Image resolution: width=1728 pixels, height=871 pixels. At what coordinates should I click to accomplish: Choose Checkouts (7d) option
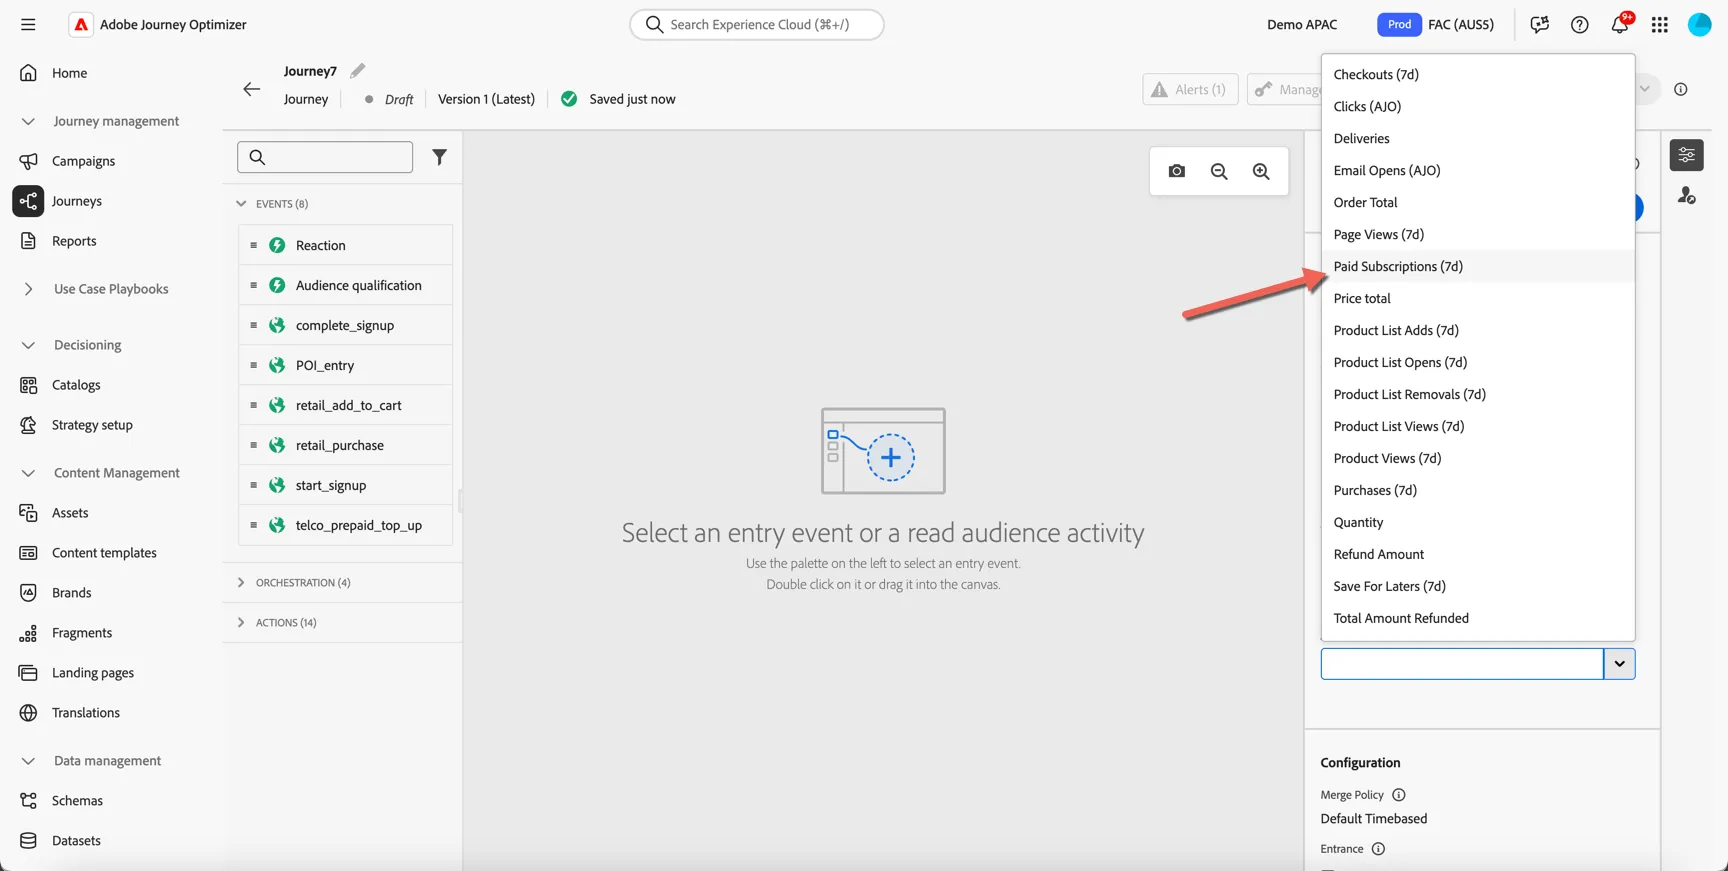pyautogui.click(x=1478, y=74)
